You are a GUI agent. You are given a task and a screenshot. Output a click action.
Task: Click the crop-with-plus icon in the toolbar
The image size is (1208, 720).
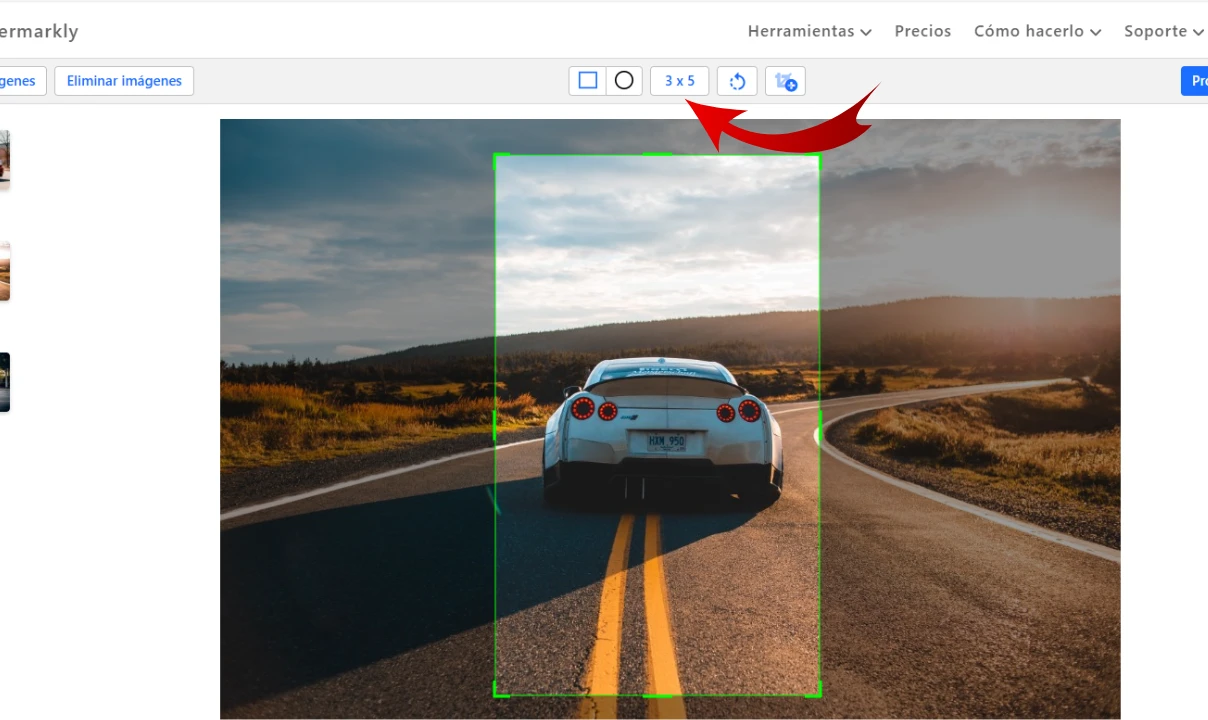(785, 81)
